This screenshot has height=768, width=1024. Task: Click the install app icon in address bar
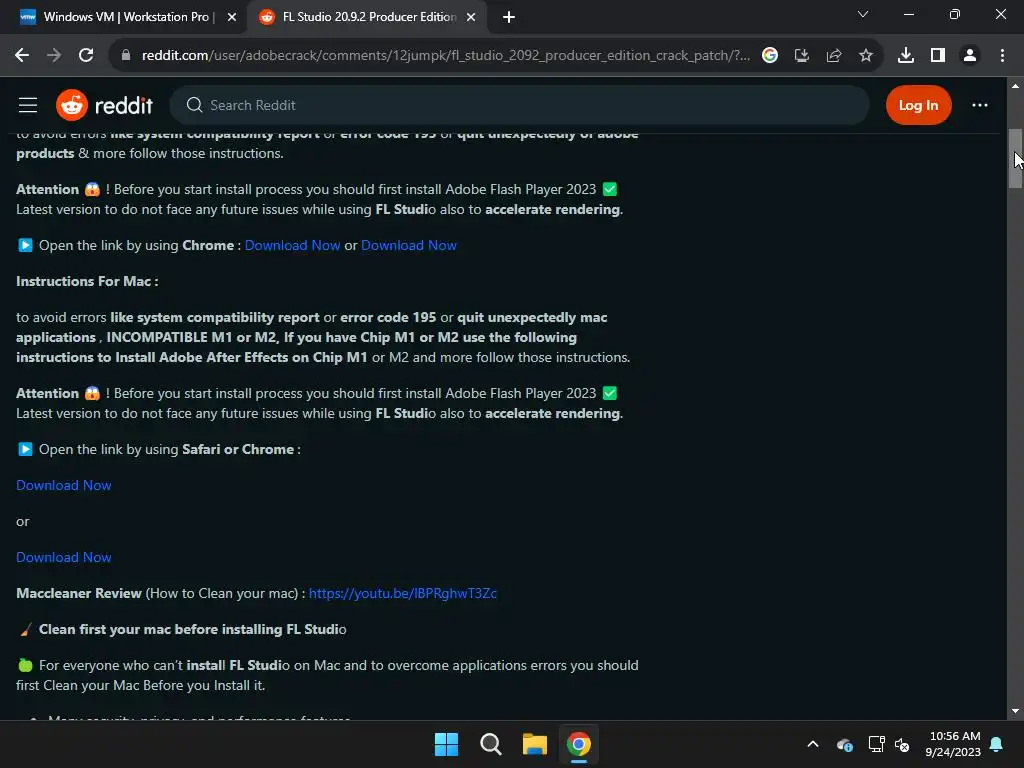coord(802,56)
